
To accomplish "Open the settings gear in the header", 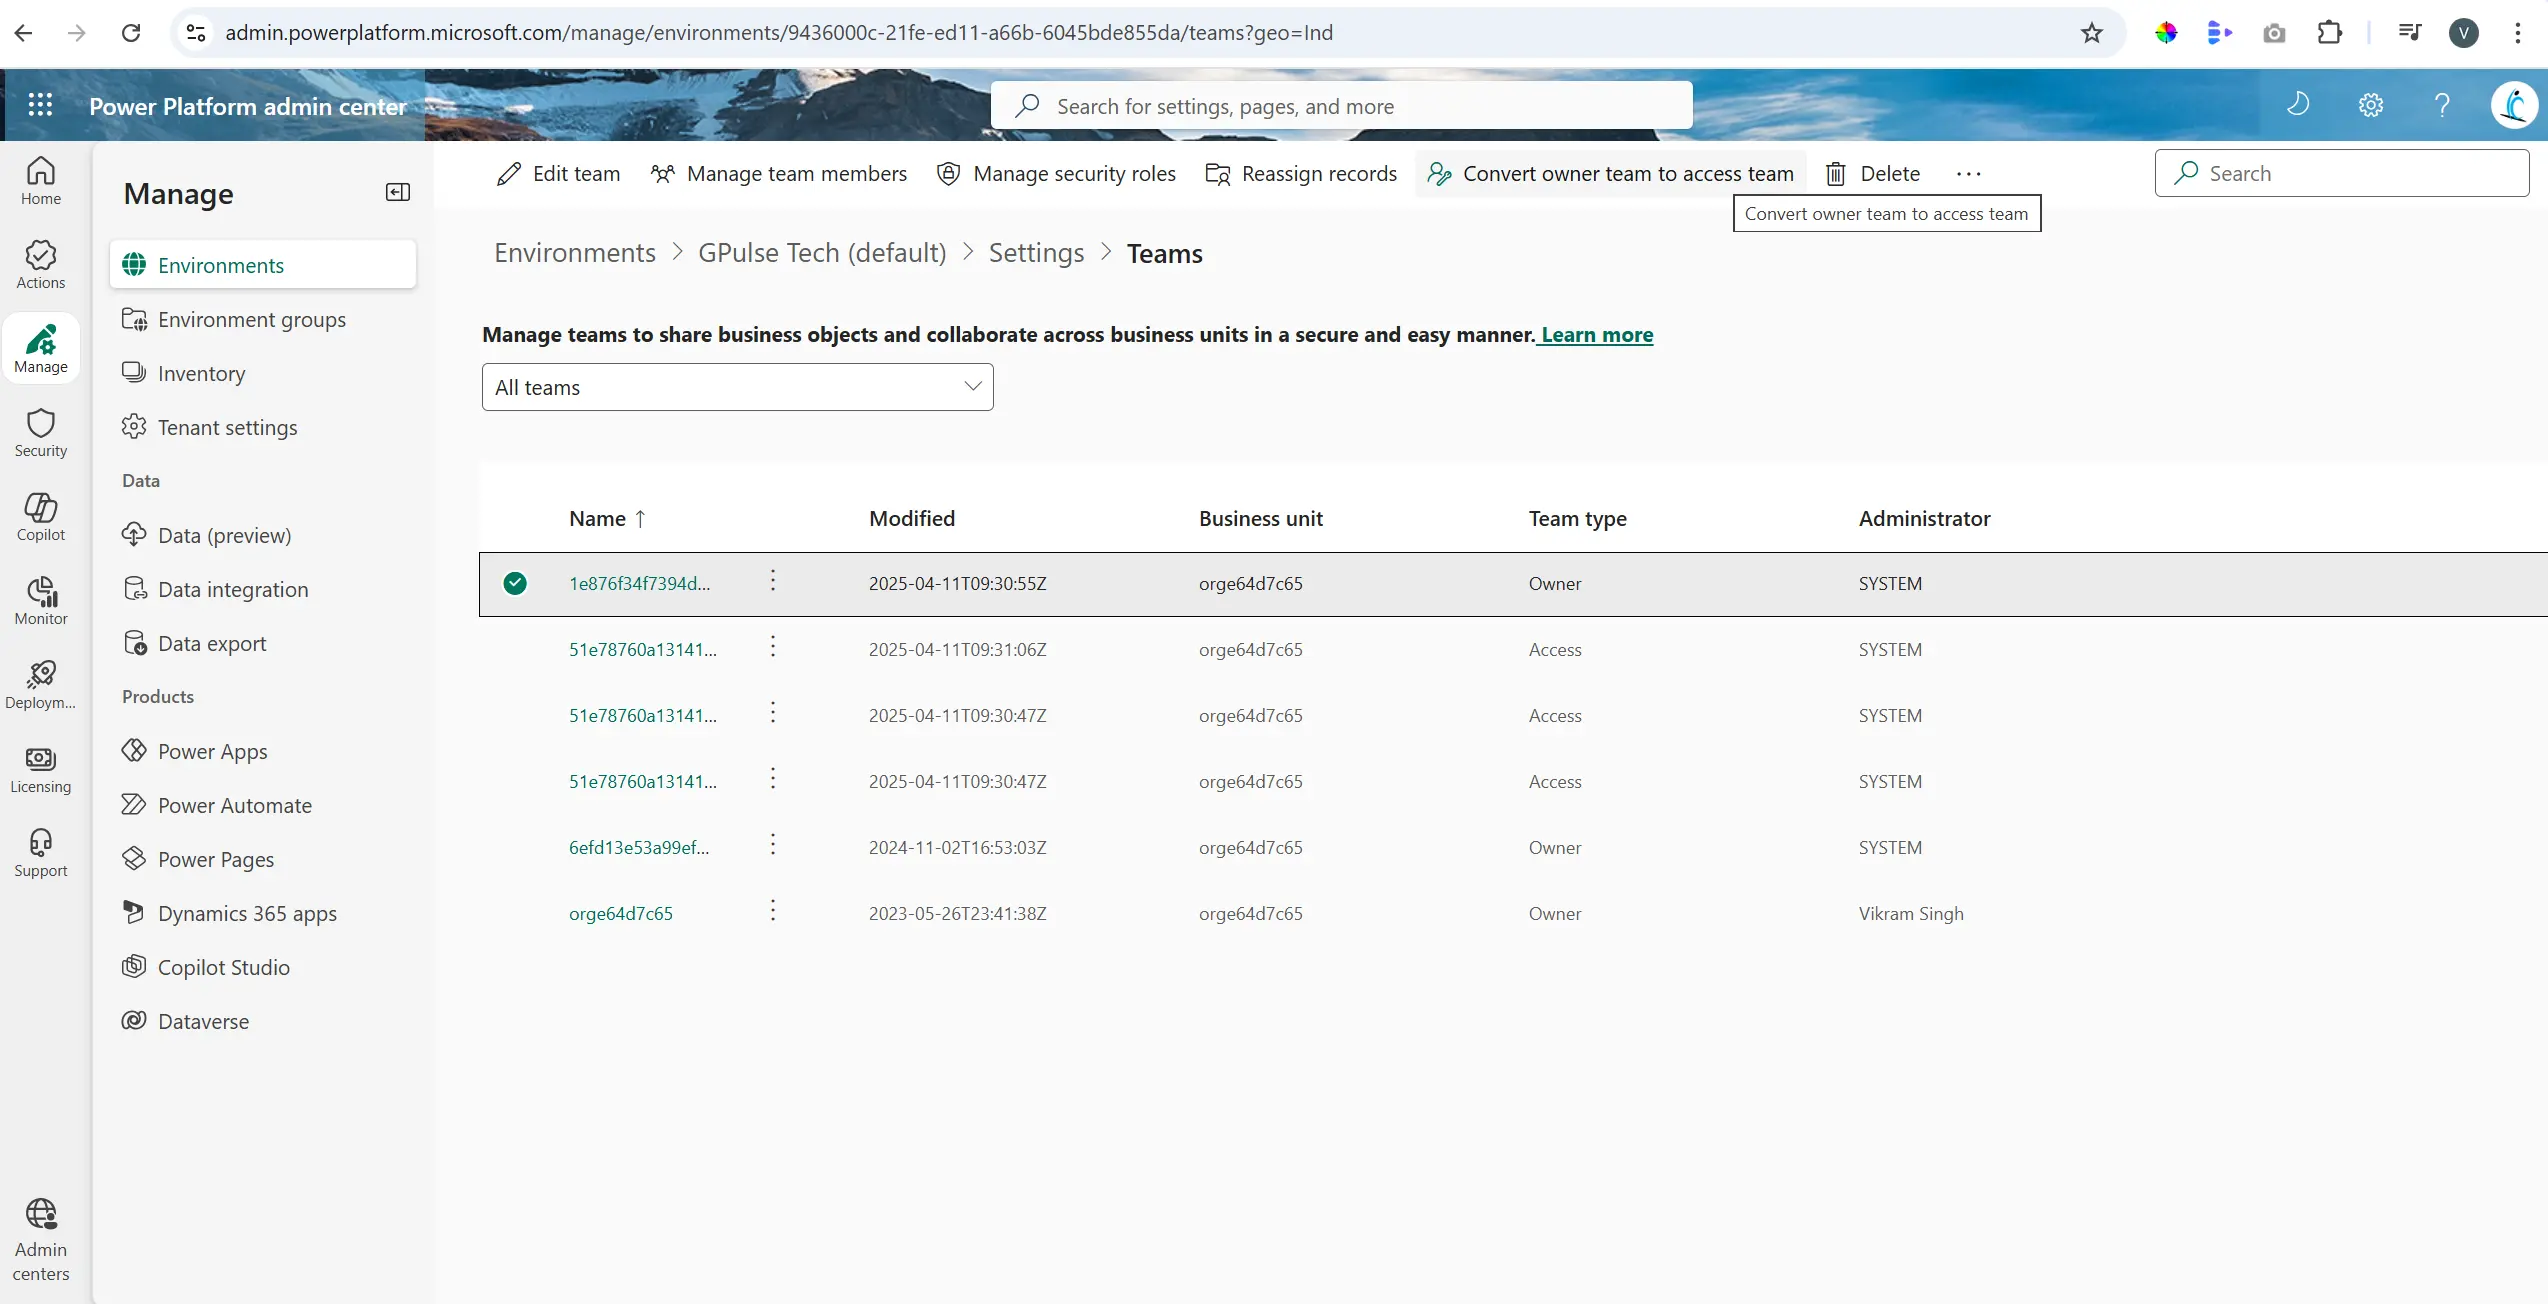I will (2370, 104).
